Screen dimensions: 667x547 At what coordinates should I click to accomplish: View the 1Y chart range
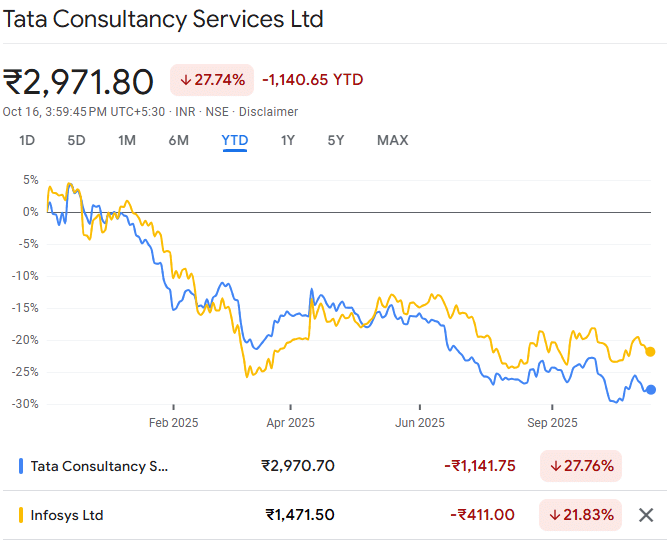pyautogui.click(x=288, y=140)
